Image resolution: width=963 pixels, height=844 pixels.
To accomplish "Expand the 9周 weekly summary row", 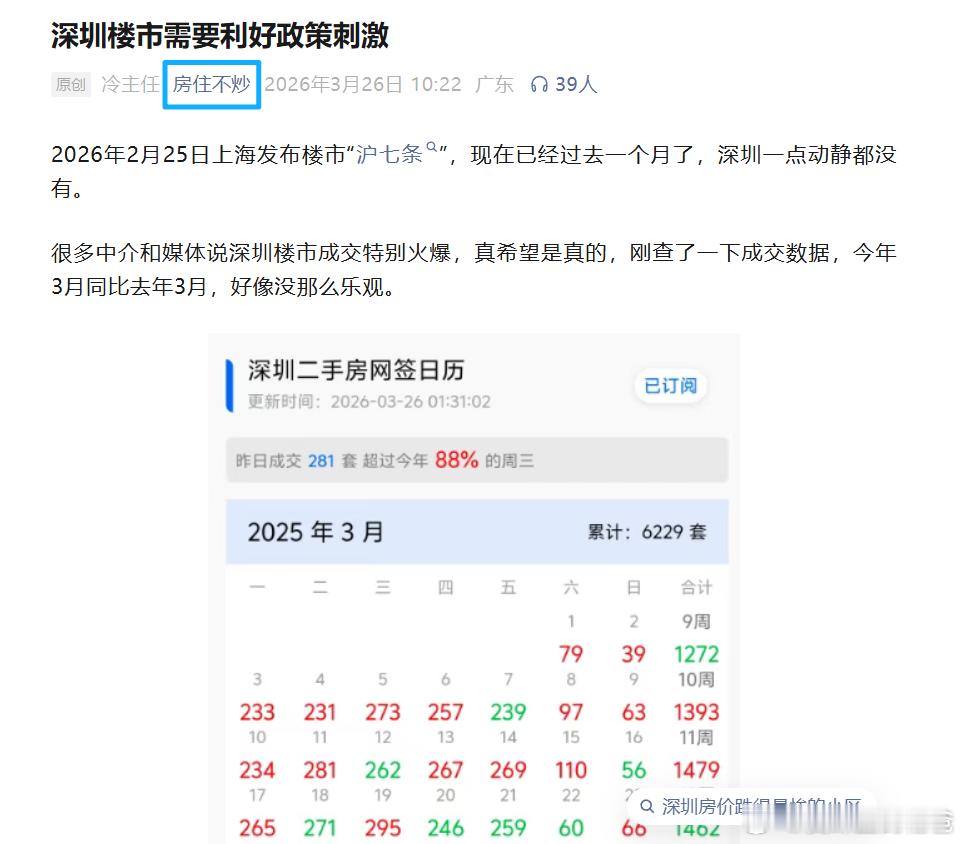I will (697, 621).
